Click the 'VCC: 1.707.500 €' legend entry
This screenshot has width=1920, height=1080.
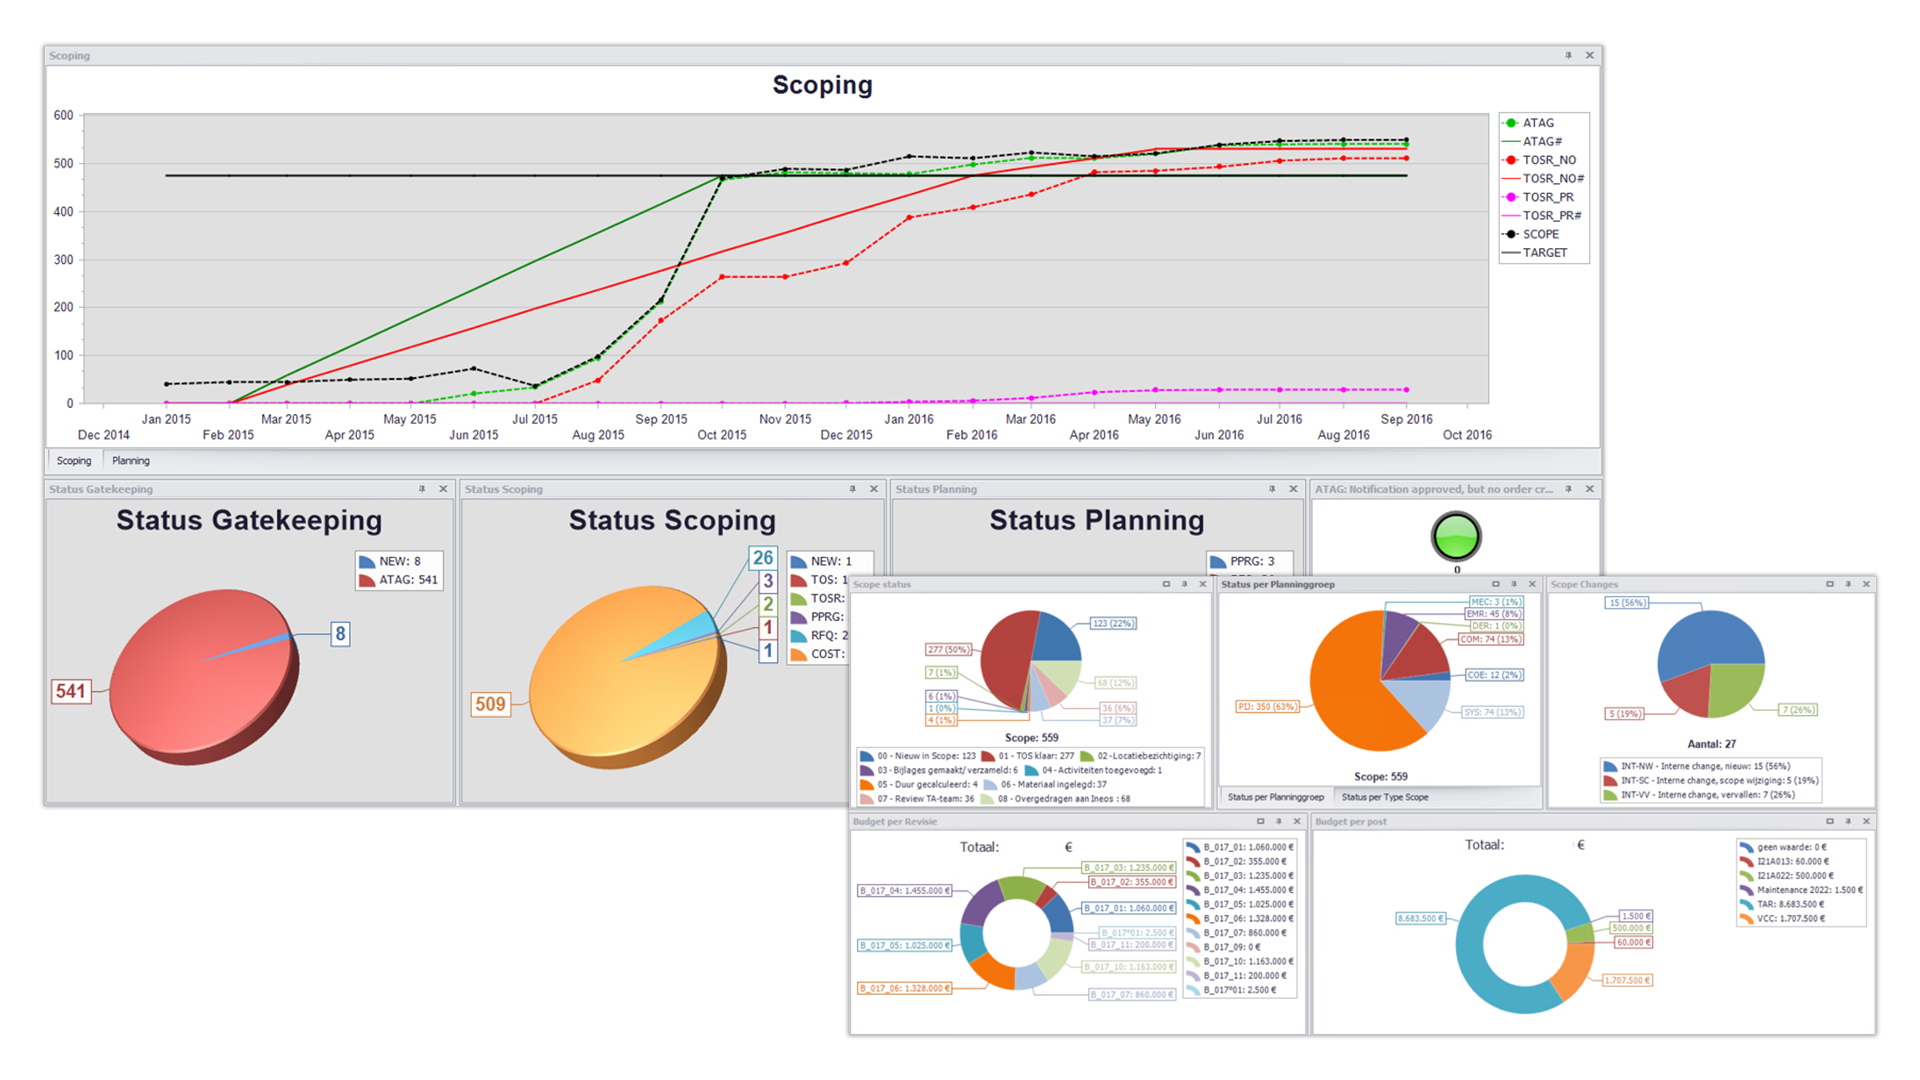[1782, 918]
